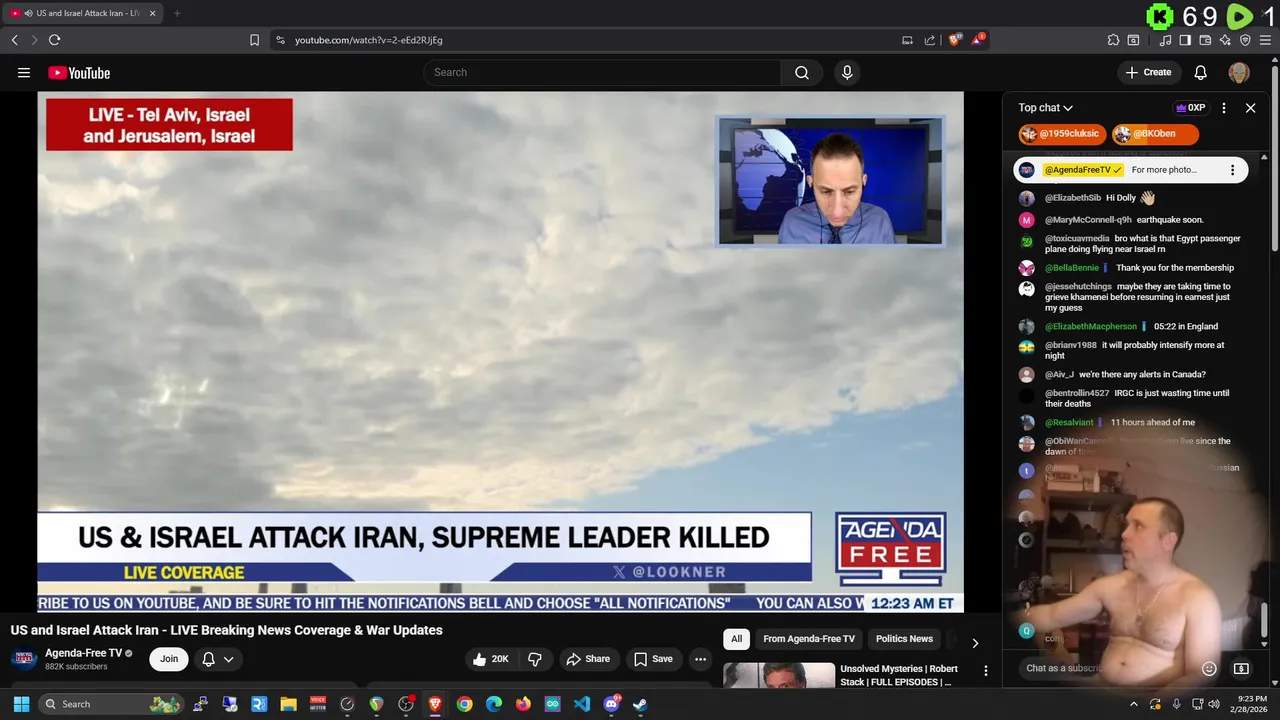Close the live chat panel
This screenshot has width=1280, height=720.
pyautogui.click(x=1250, y=108)
